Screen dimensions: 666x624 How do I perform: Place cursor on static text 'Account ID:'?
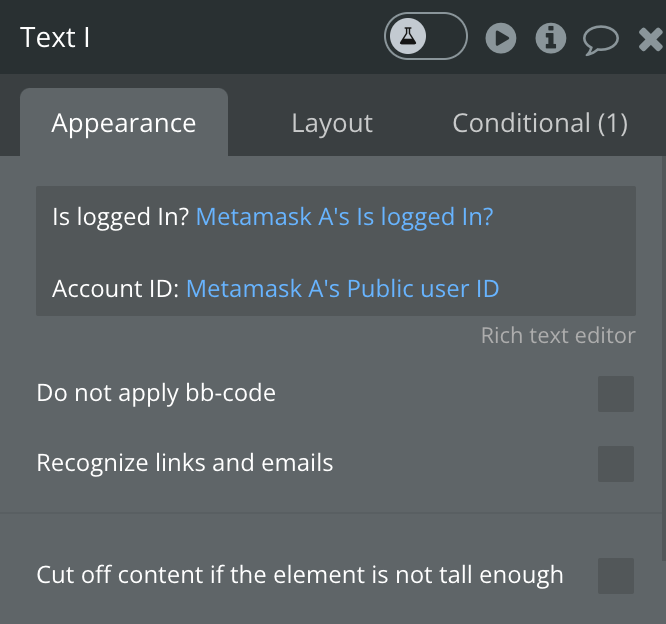pyautogui.click(x=116, y=289)
